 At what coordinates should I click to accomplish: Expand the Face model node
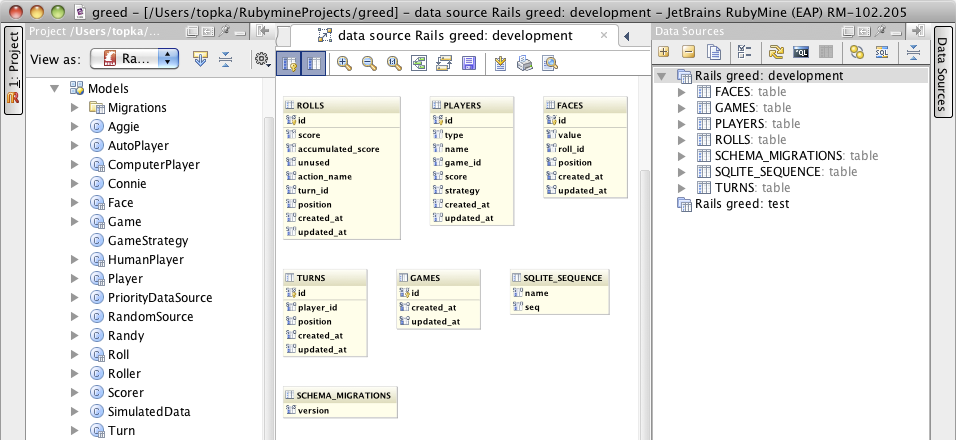pos(74,202)
